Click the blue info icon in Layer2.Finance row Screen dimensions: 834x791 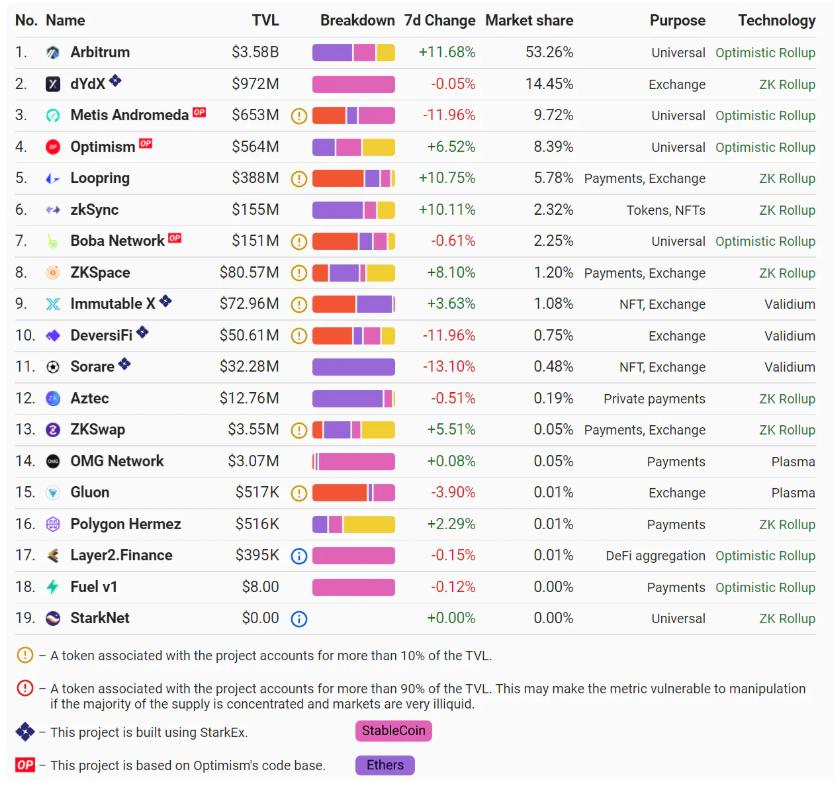(298, 556)
